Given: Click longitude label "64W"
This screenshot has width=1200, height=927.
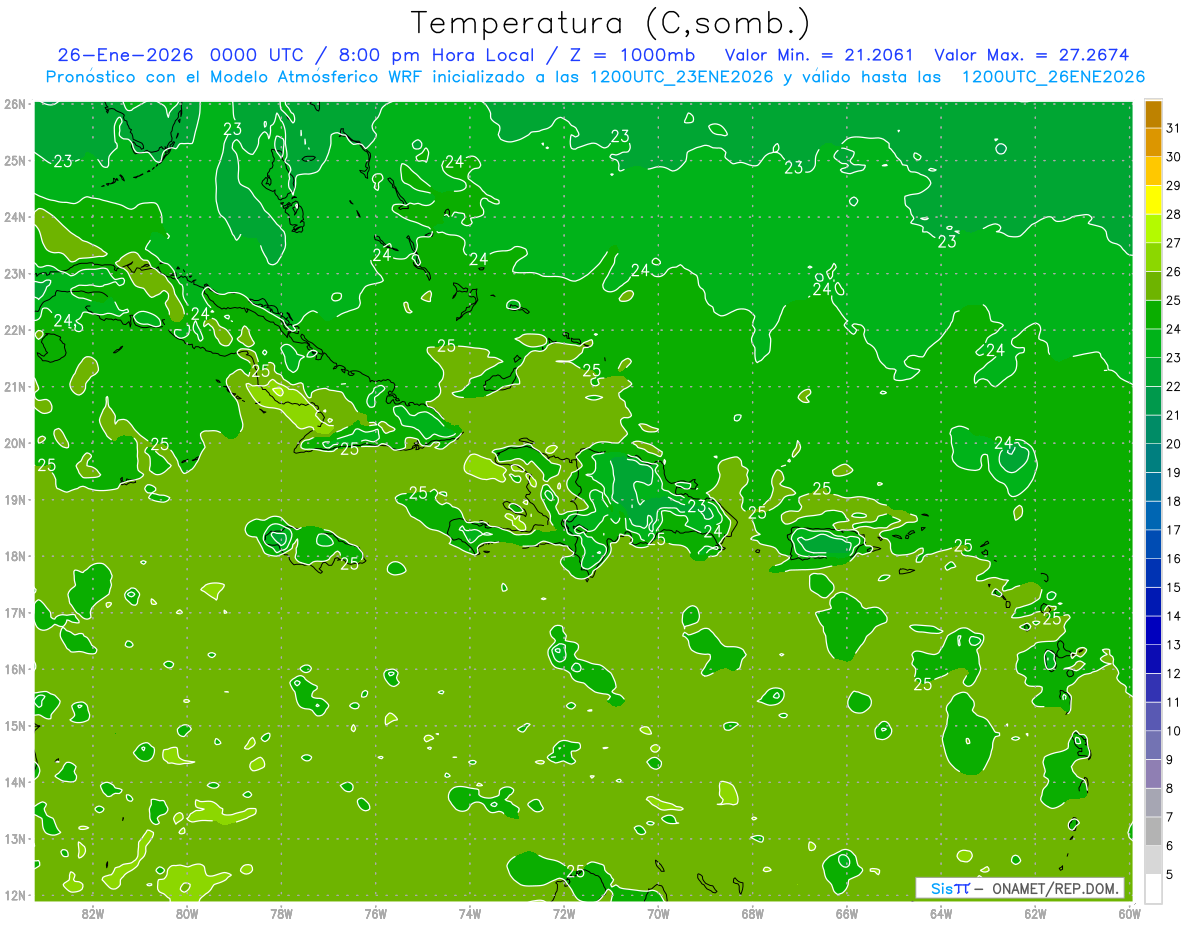Looking at the screenshot, I should [941, 913].
